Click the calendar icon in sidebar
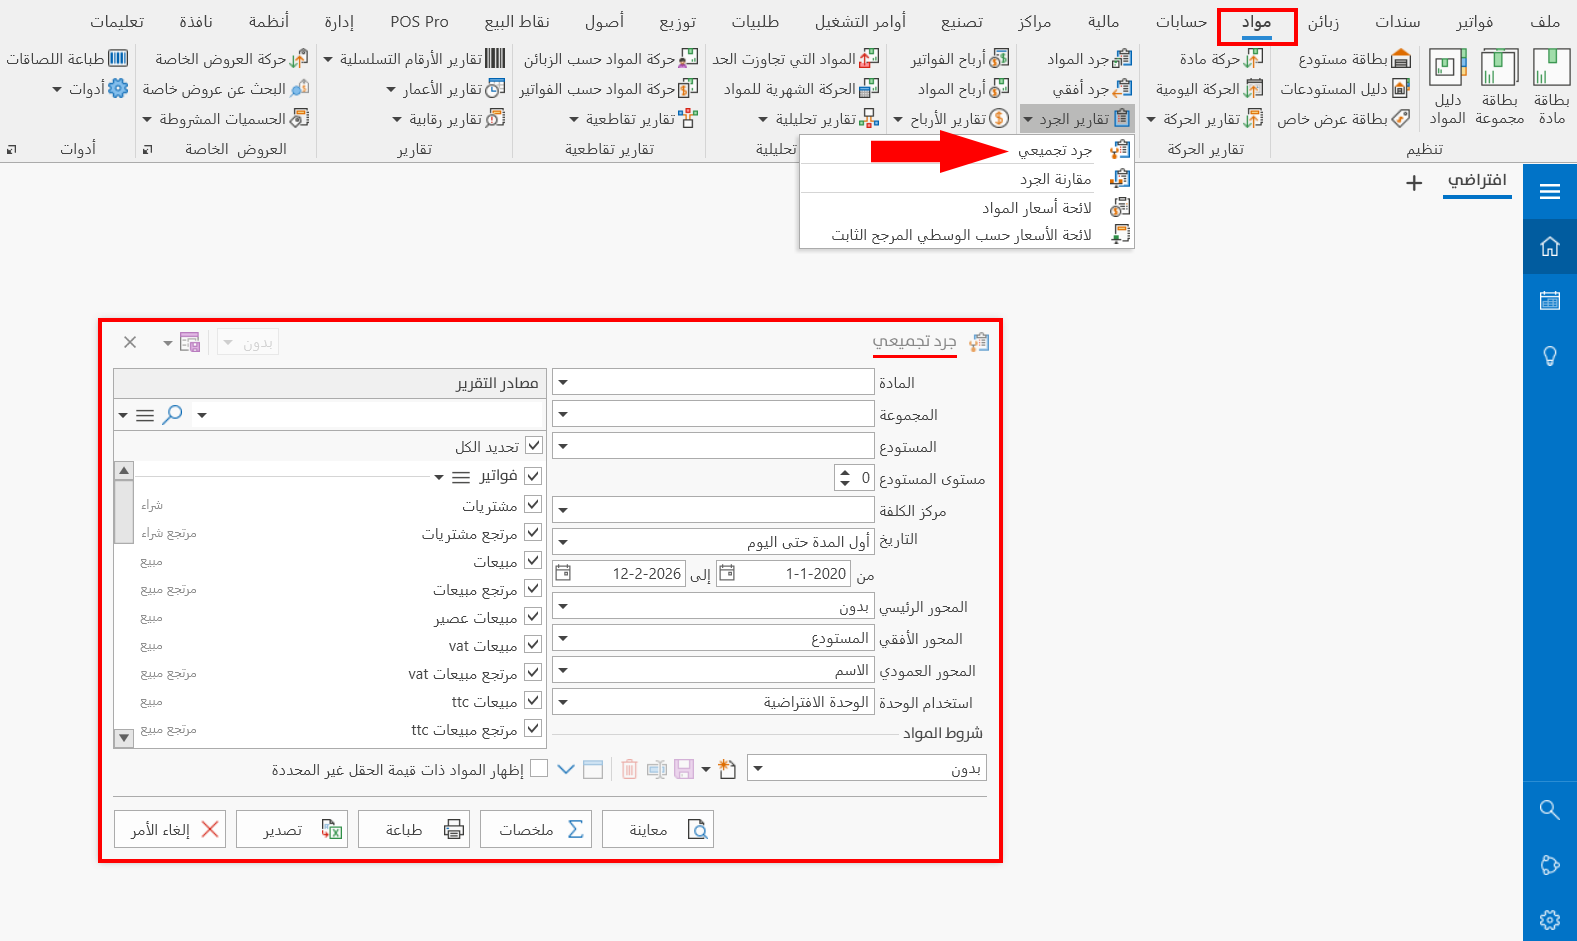Image resolution: width=1577 pixels, height=941 pixels. pyautogui.click(x=1550, y=300)
